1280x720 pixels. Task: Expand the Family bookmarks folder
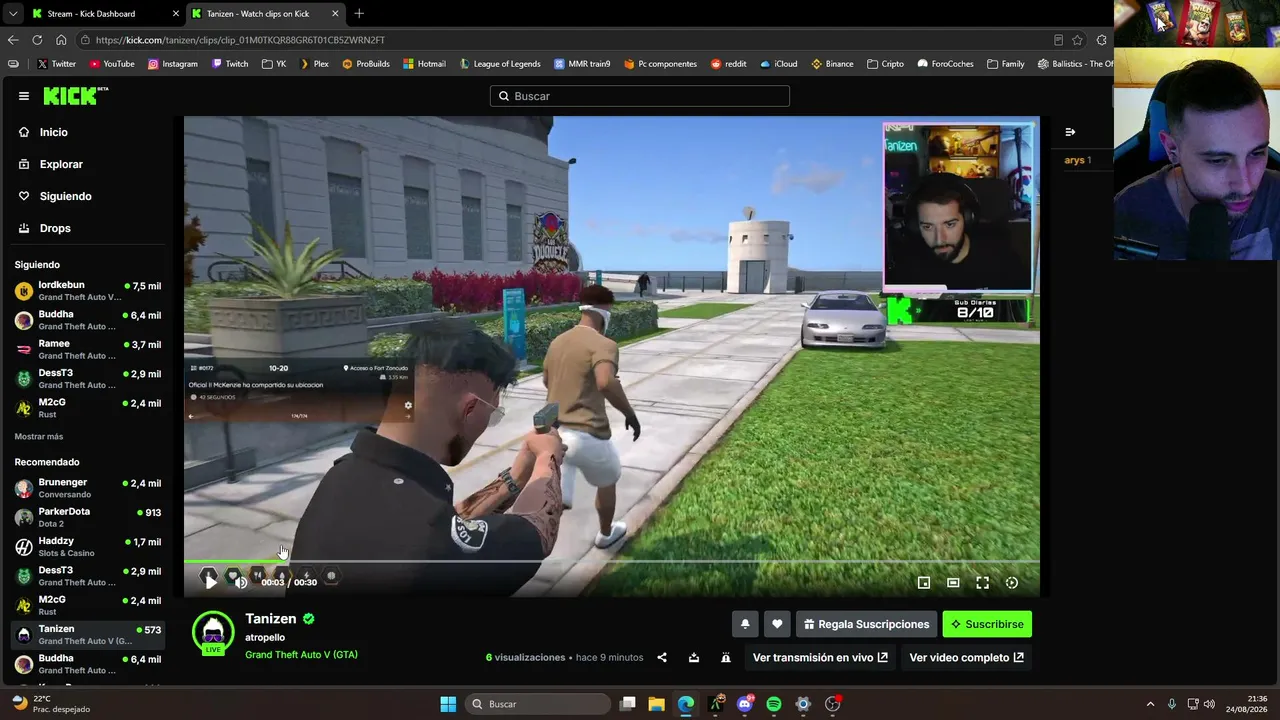(1005, 64)
